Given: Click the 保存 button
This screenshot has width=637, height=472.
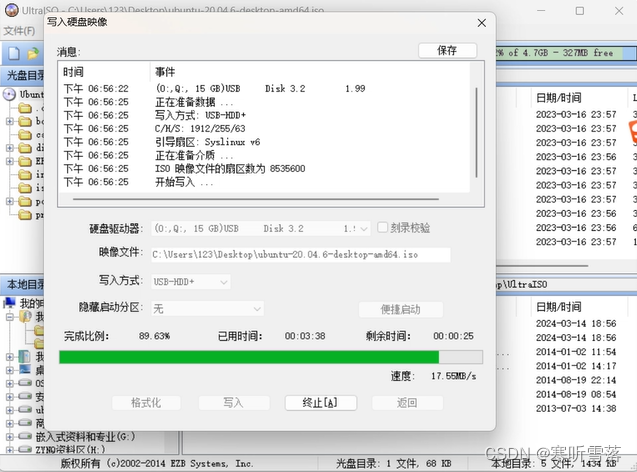Looking at the screenshot, I should (447, 50).
